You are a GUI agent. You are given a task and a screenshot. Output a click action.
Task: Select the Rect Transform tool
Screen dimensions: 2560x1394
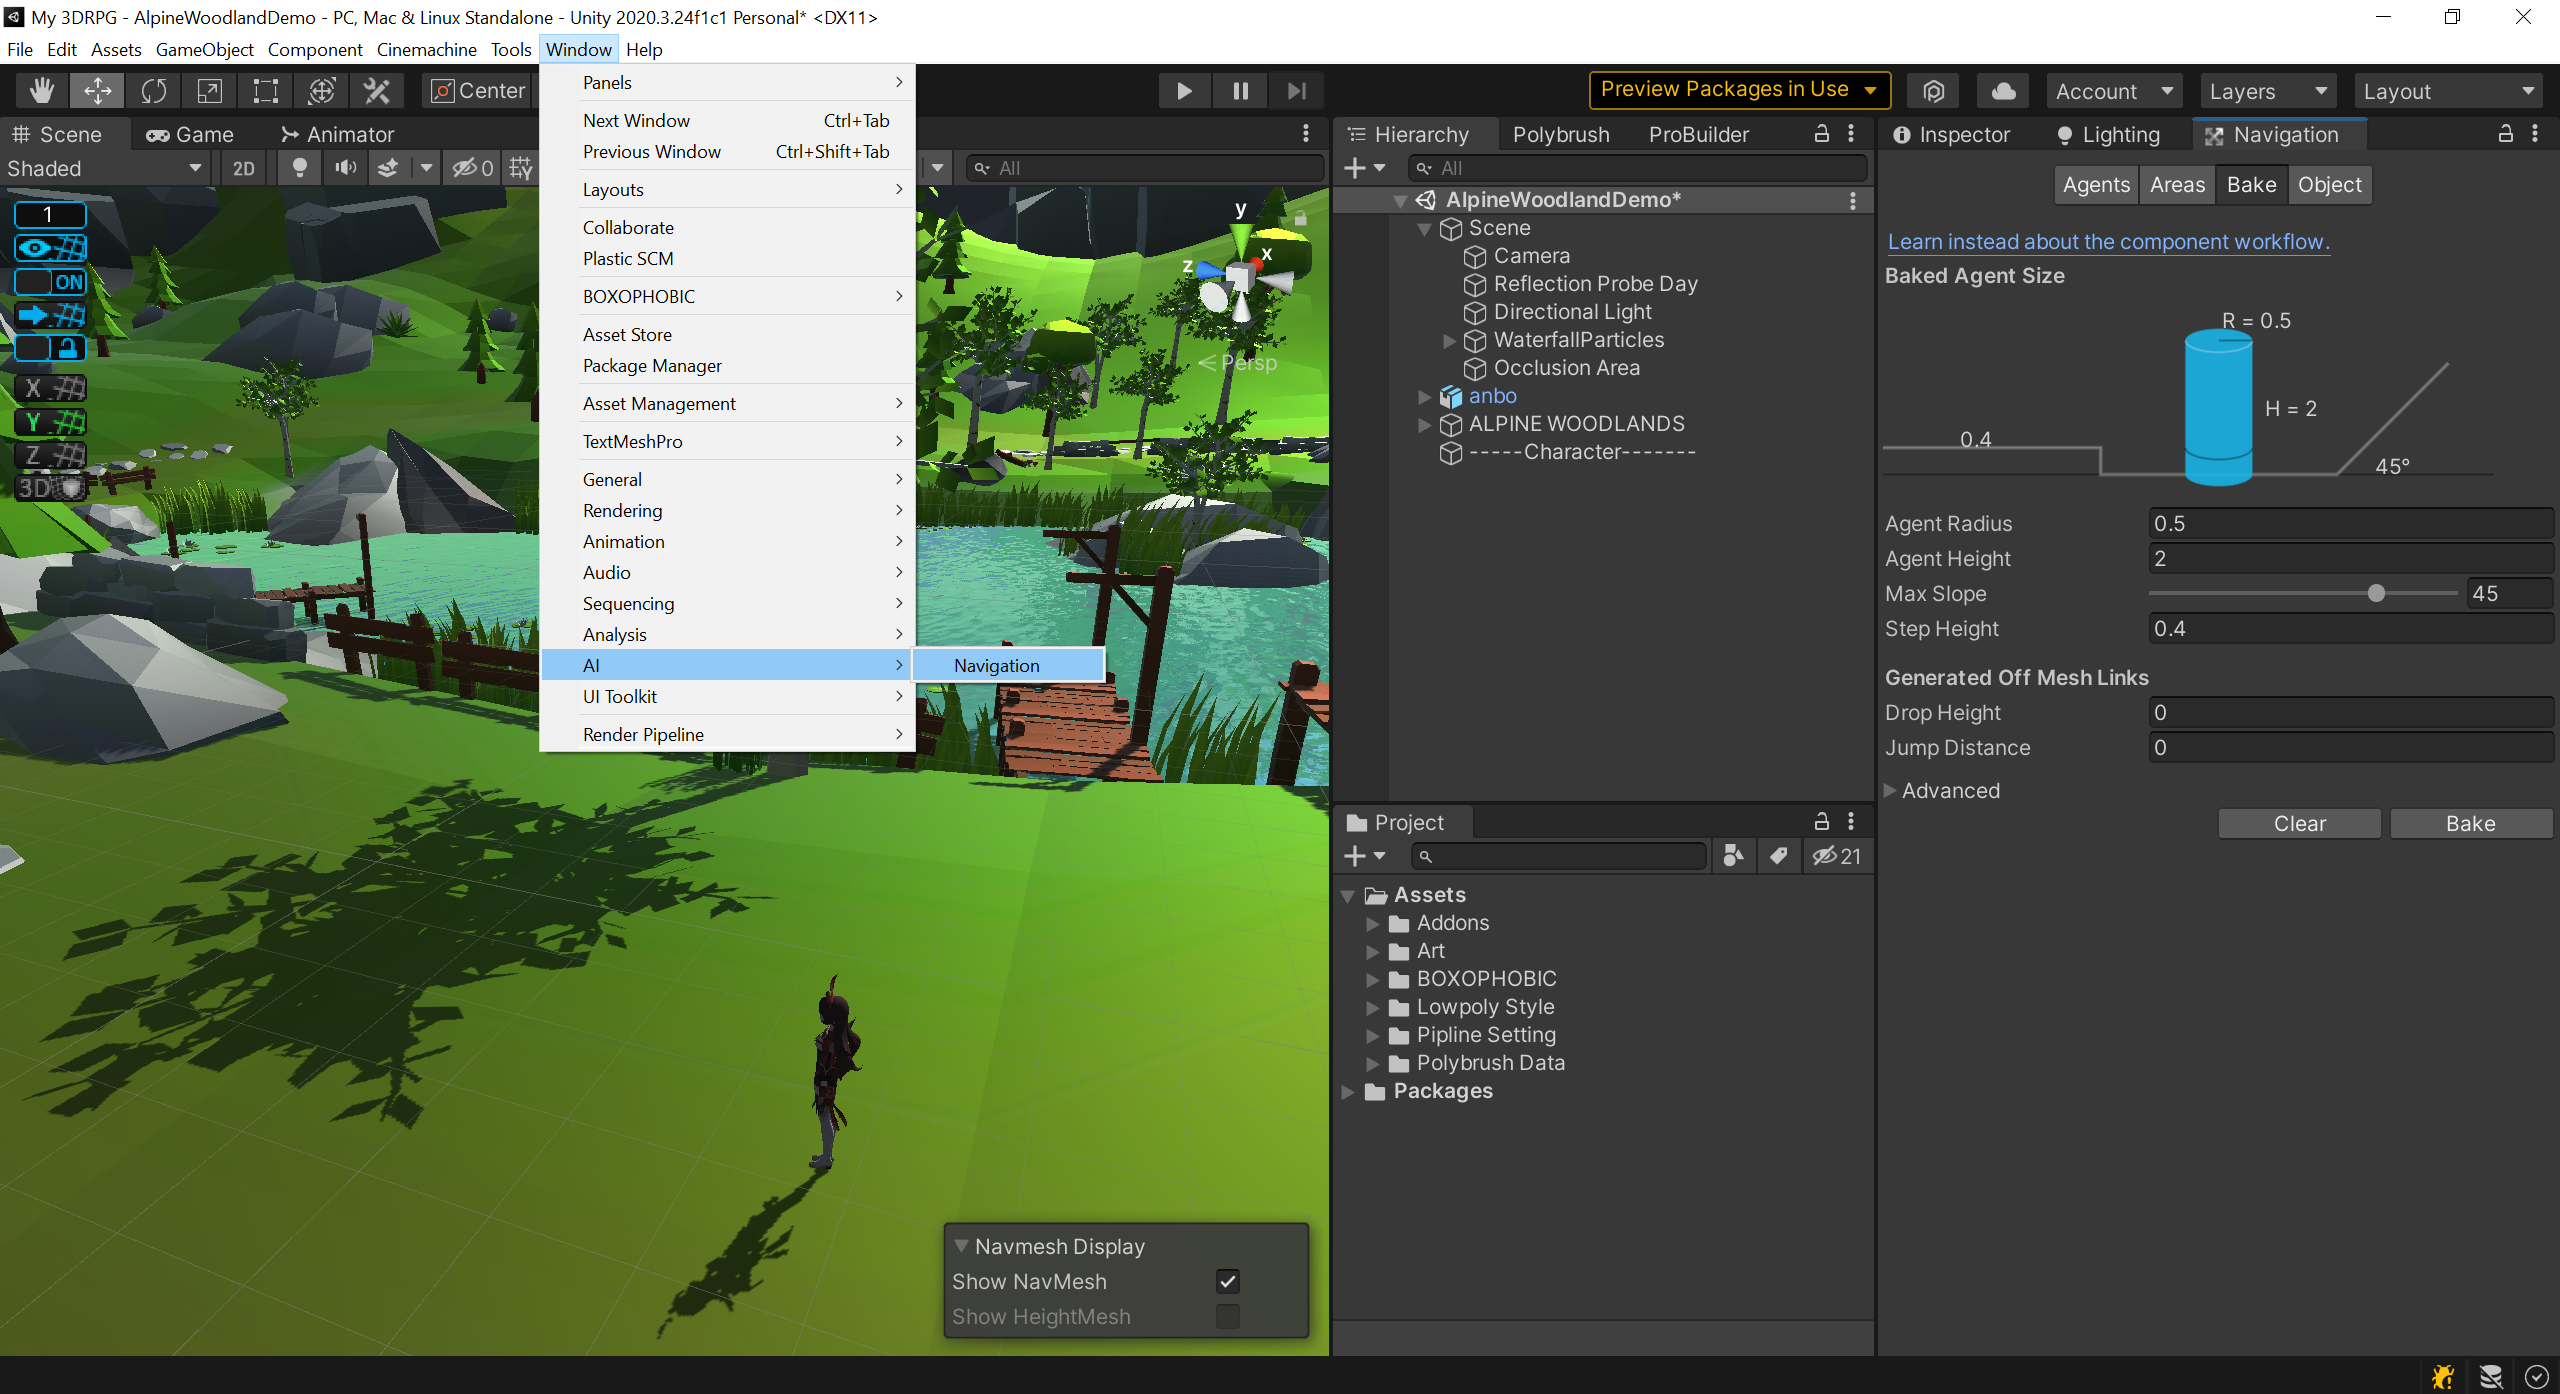(265, 91)
